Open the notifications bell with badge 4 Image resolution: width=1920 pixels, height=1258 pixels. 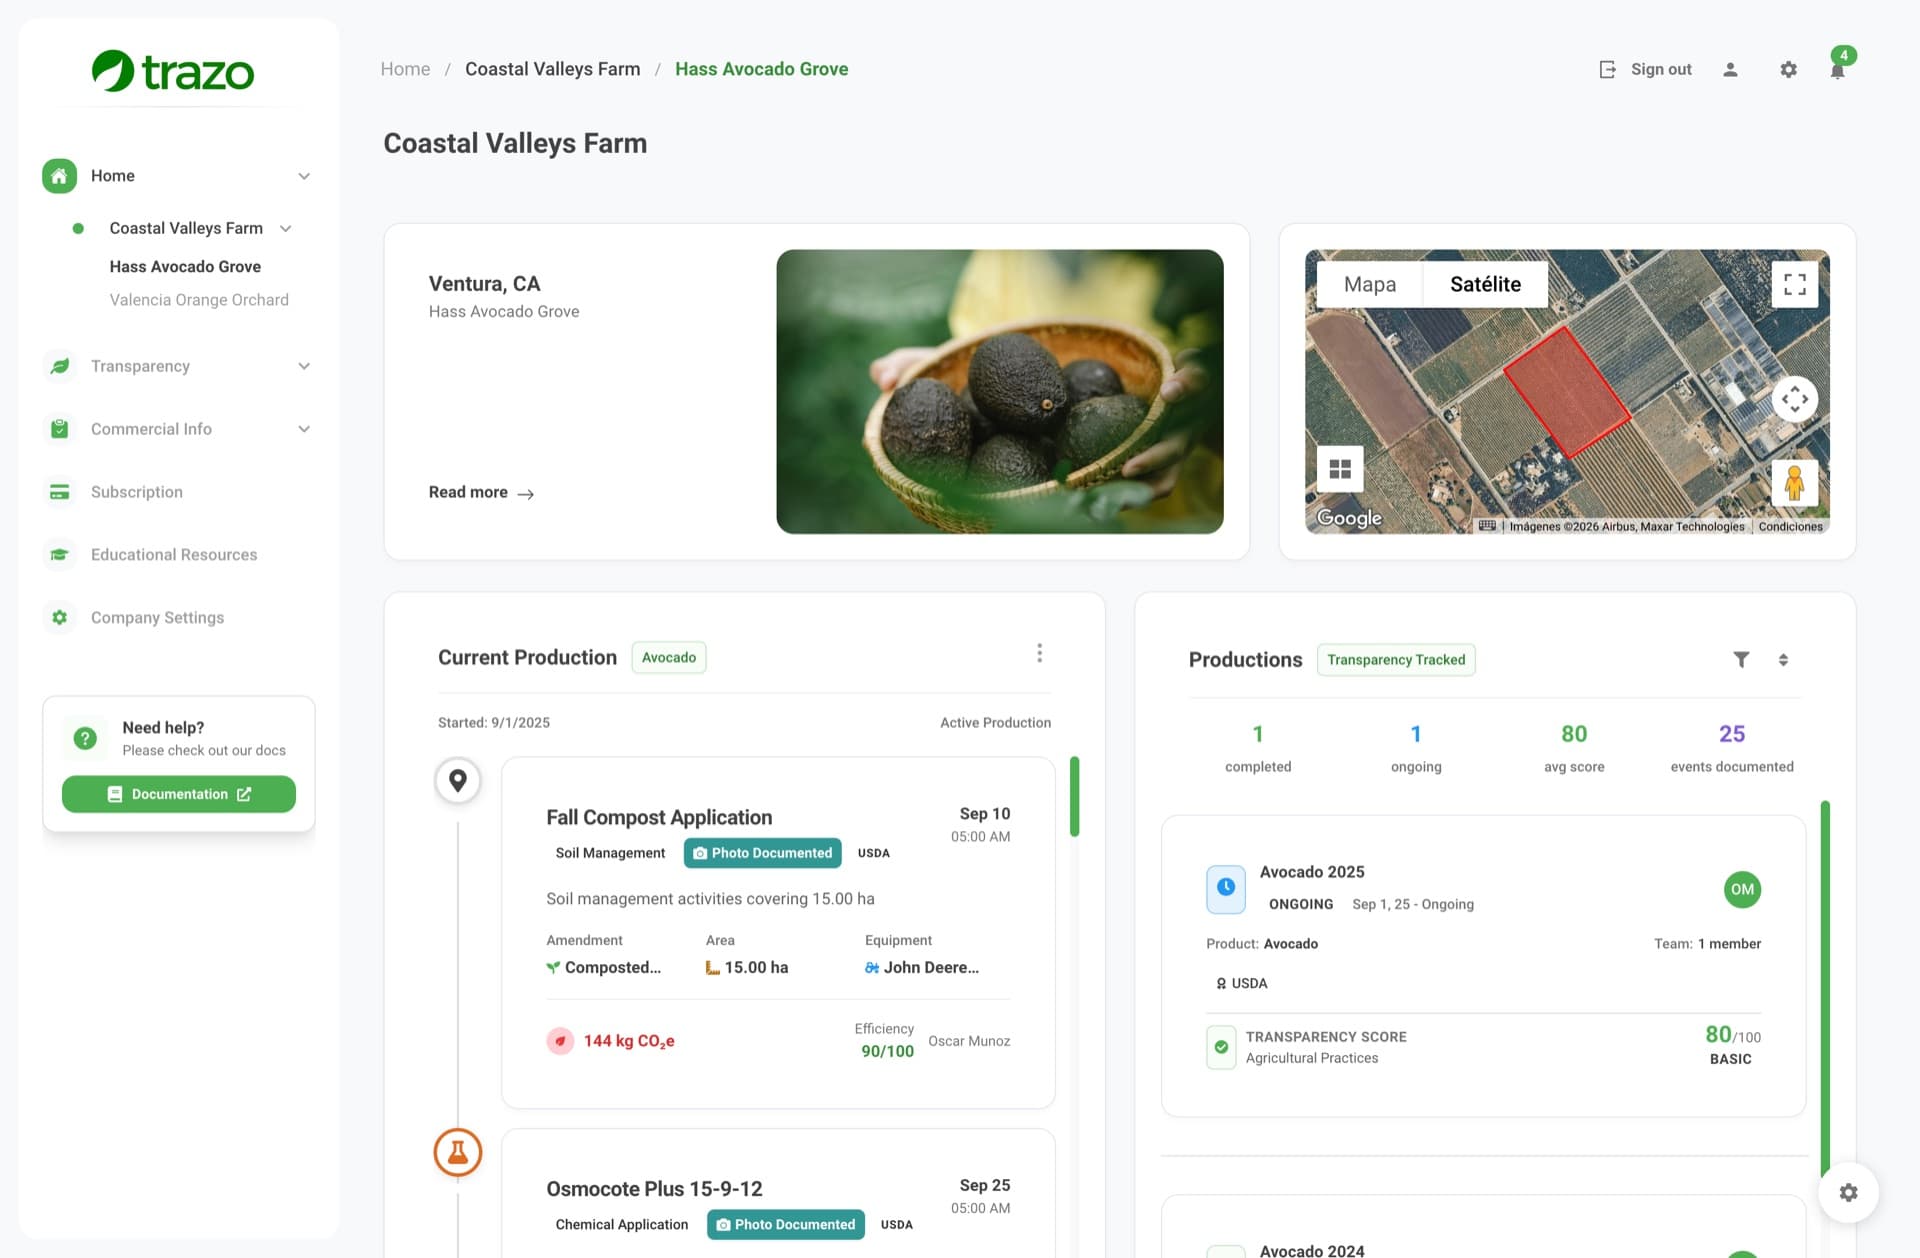[1838, 69]
